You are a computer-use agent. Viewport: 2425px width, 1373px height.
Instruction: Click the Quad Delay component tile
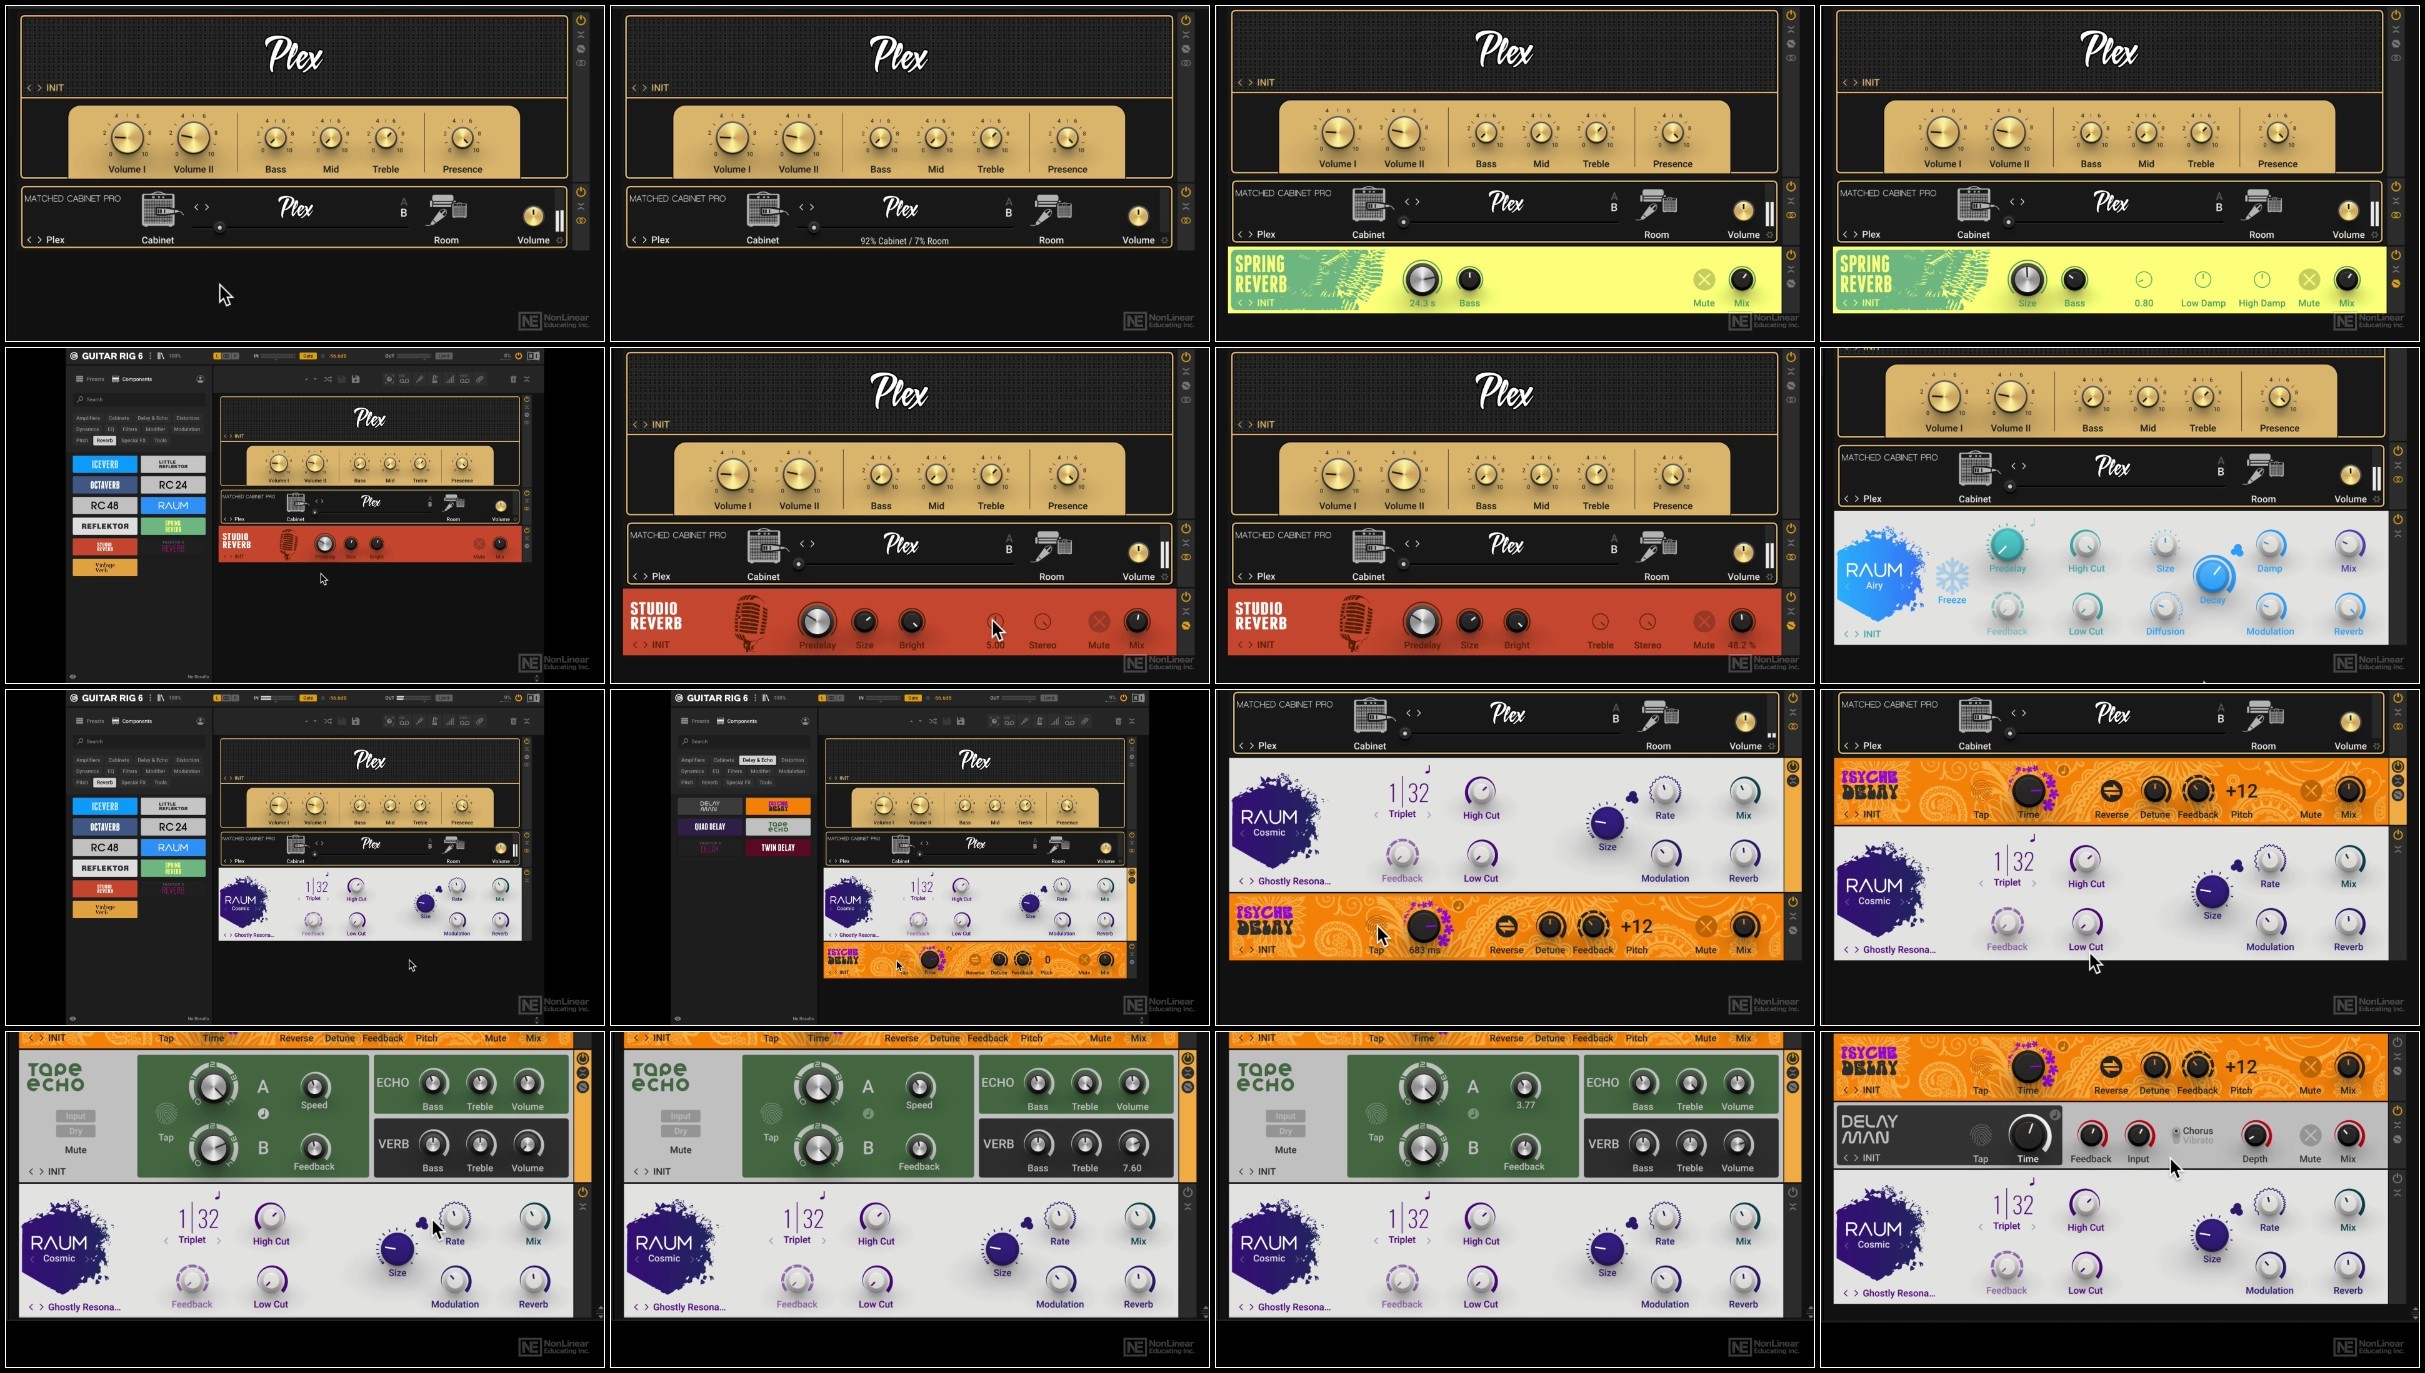pyautogui.click(x=710, y=827)
